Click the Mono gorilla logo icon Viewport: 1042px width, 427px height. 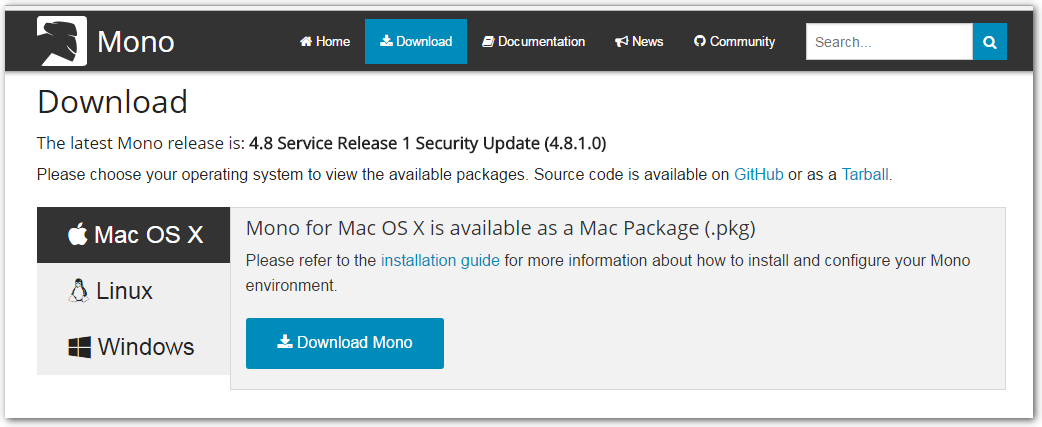coord(61,41)
